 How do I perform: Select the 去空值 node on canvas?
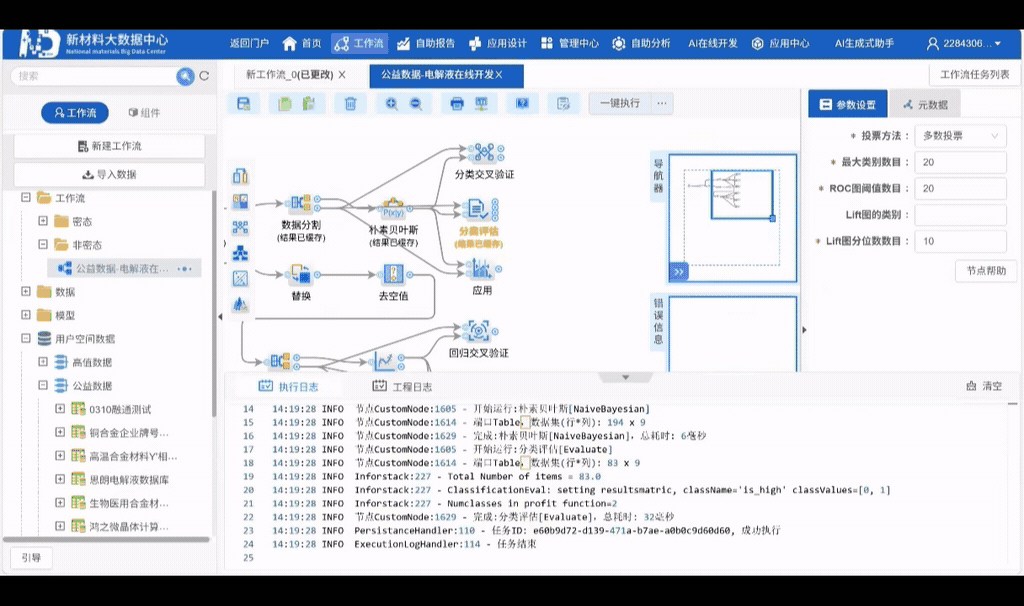[392, 275]
